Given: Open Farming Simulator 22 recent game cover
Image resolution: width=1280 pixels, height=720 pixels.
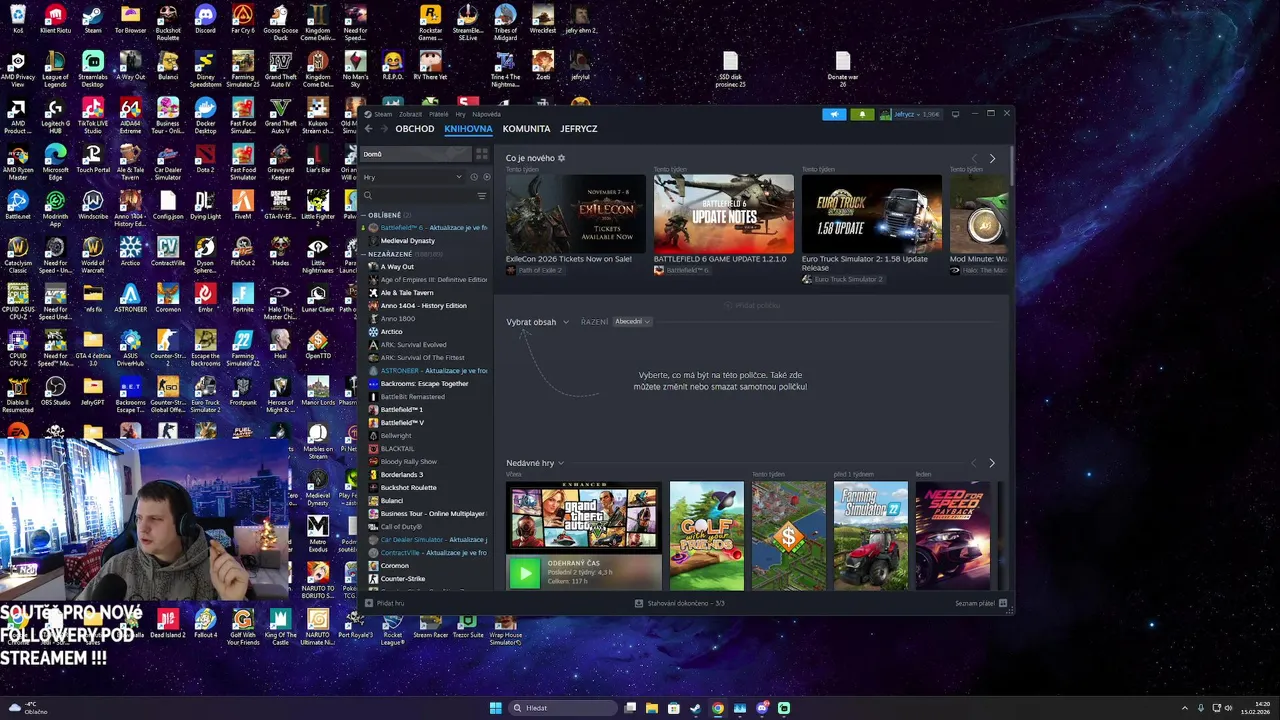Looking at the screenshot, I should [x=871, y=536].
